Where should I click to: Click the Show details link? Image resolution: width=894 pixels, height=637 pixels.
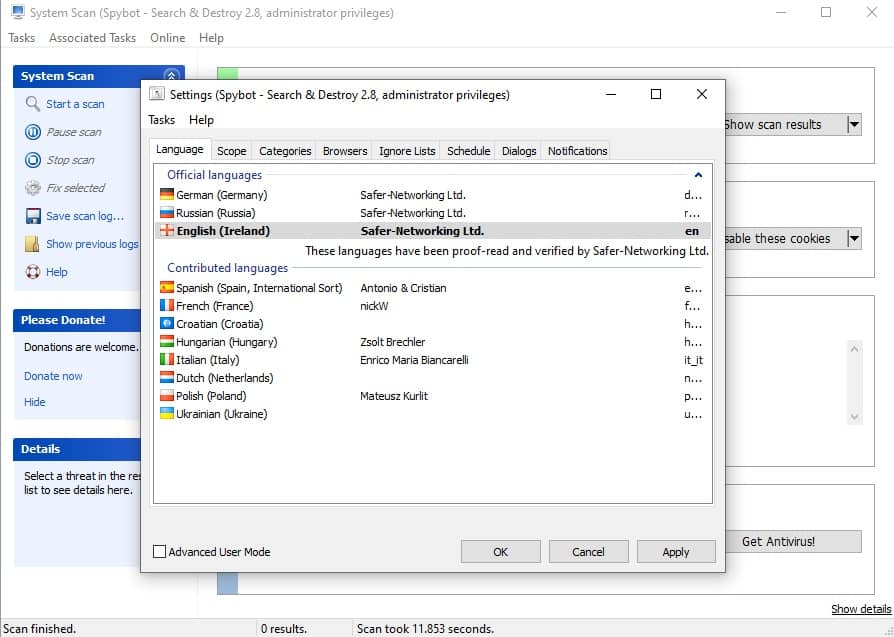(x=861, y=608)
